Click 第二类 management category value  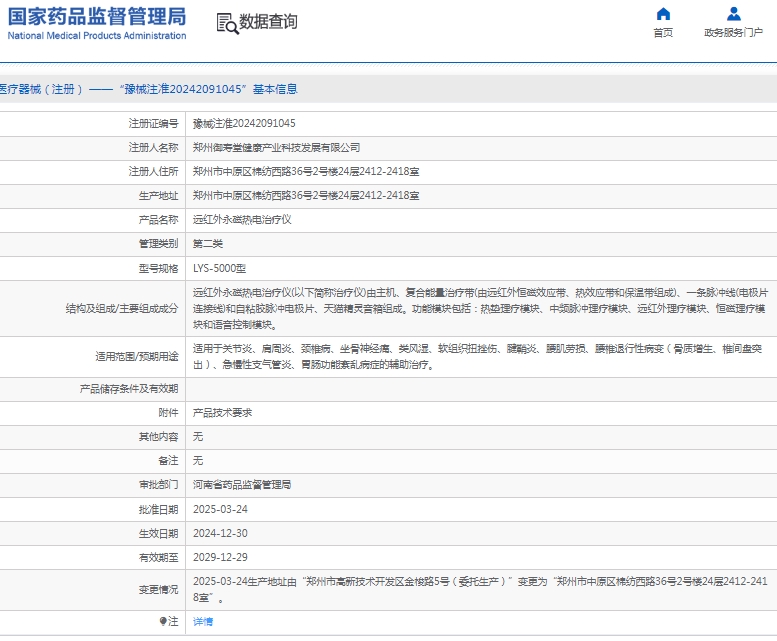pyautogui.click(x=208, y=244)
